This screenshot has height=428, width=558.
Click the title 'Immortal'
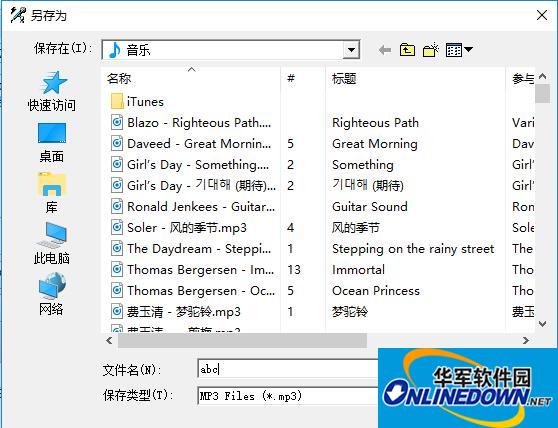[x=358, y=270]
